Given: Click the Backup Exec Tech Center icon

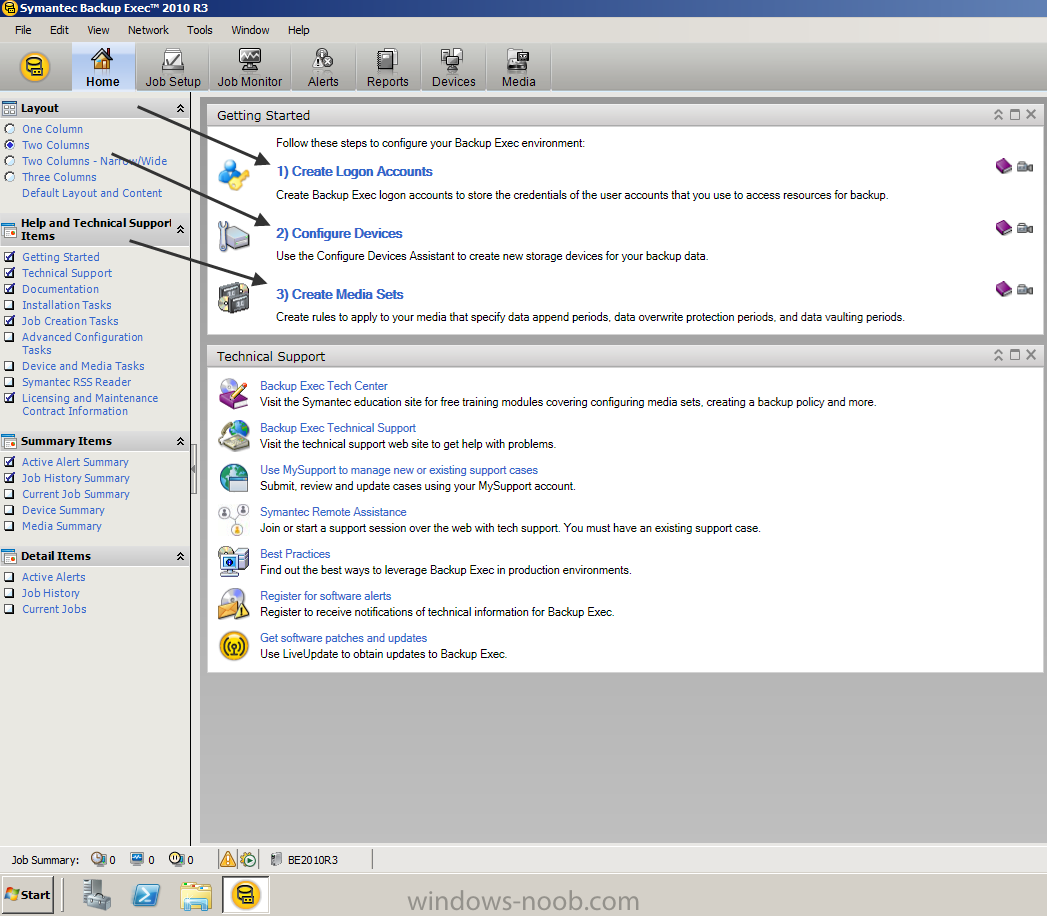Looking at the screenshot, I should pyautogui.click(x=234, y=393).
